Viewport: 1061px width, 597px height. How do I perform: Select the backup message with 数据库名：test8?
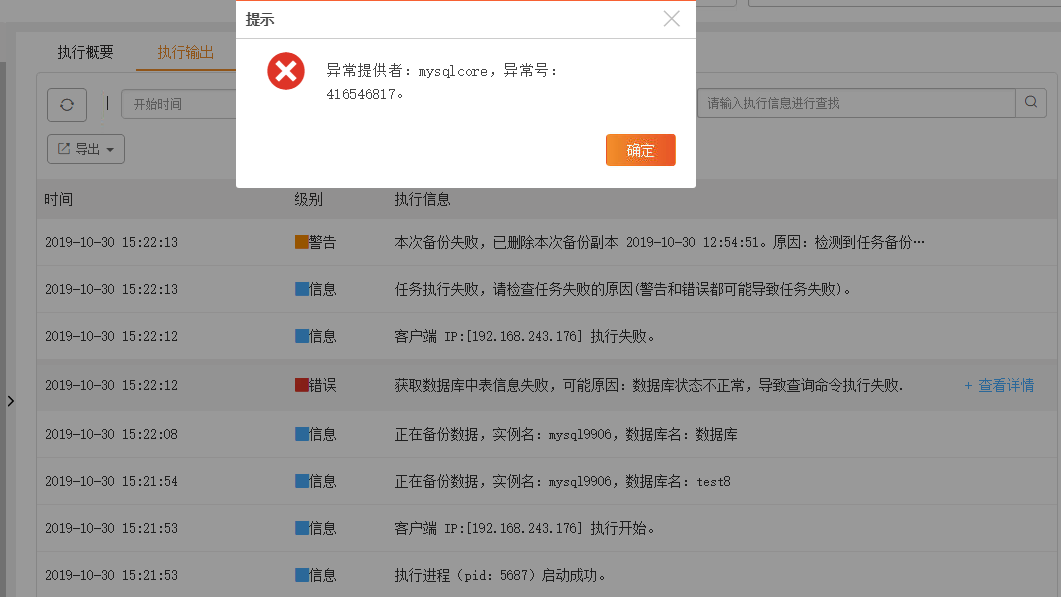[562, 481]
